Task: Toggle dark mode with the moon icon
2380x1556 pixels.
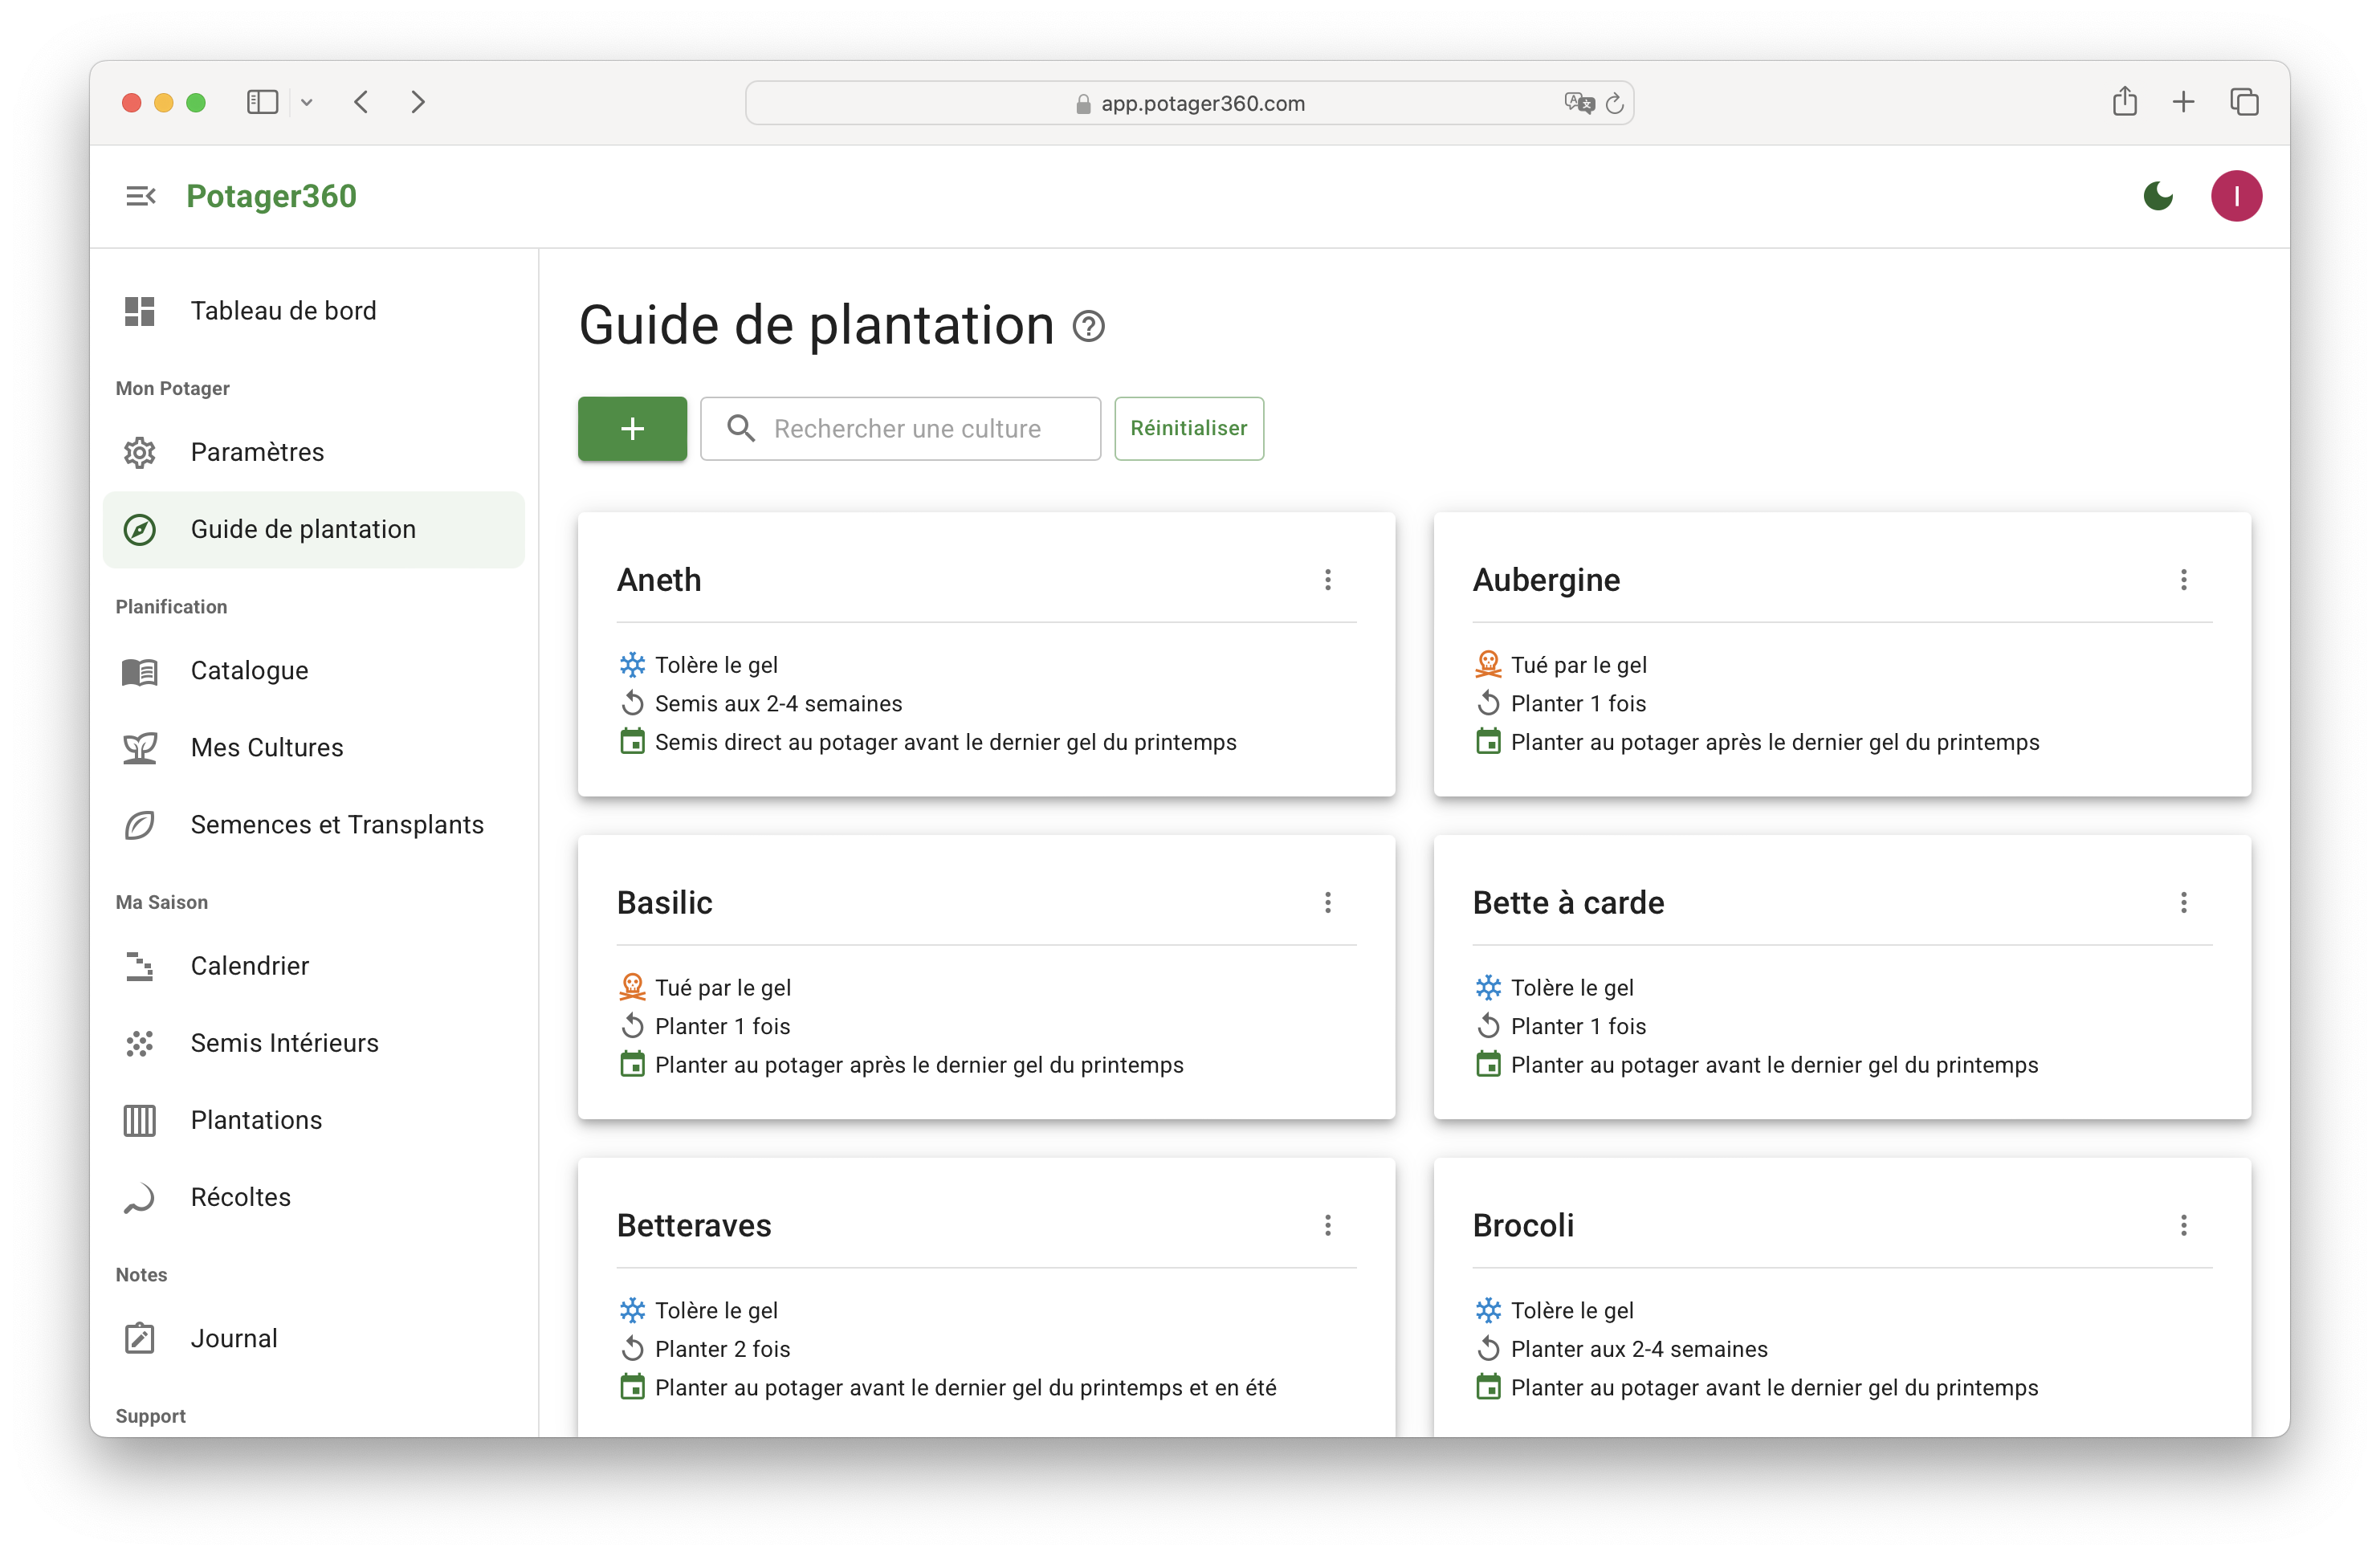Action: (x=2159, y=196)
